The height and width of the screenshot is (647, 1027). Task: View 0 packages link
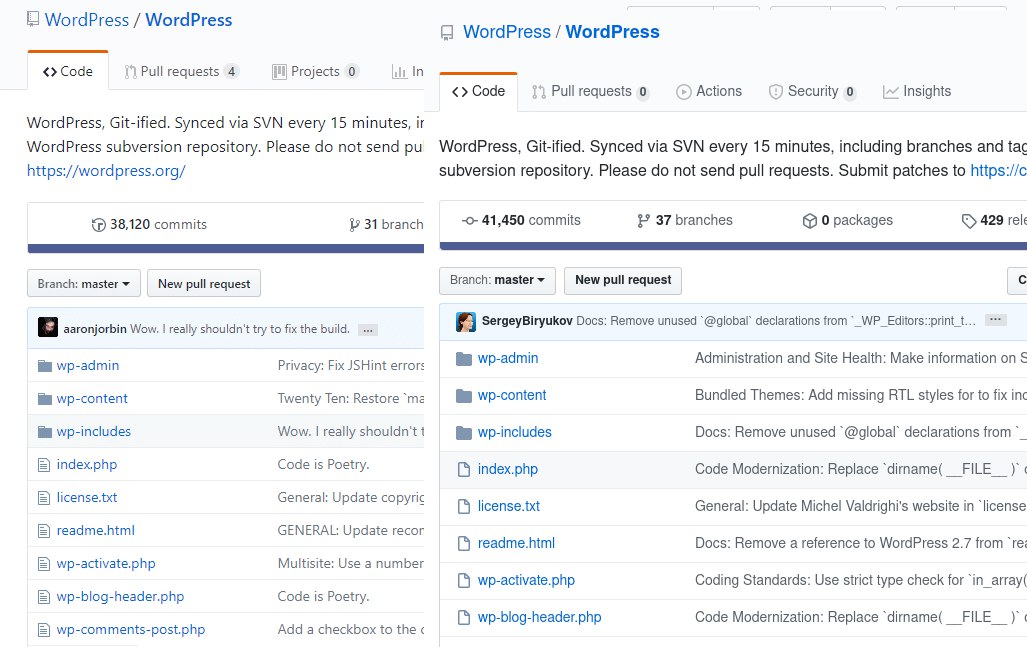pos(848,221)
